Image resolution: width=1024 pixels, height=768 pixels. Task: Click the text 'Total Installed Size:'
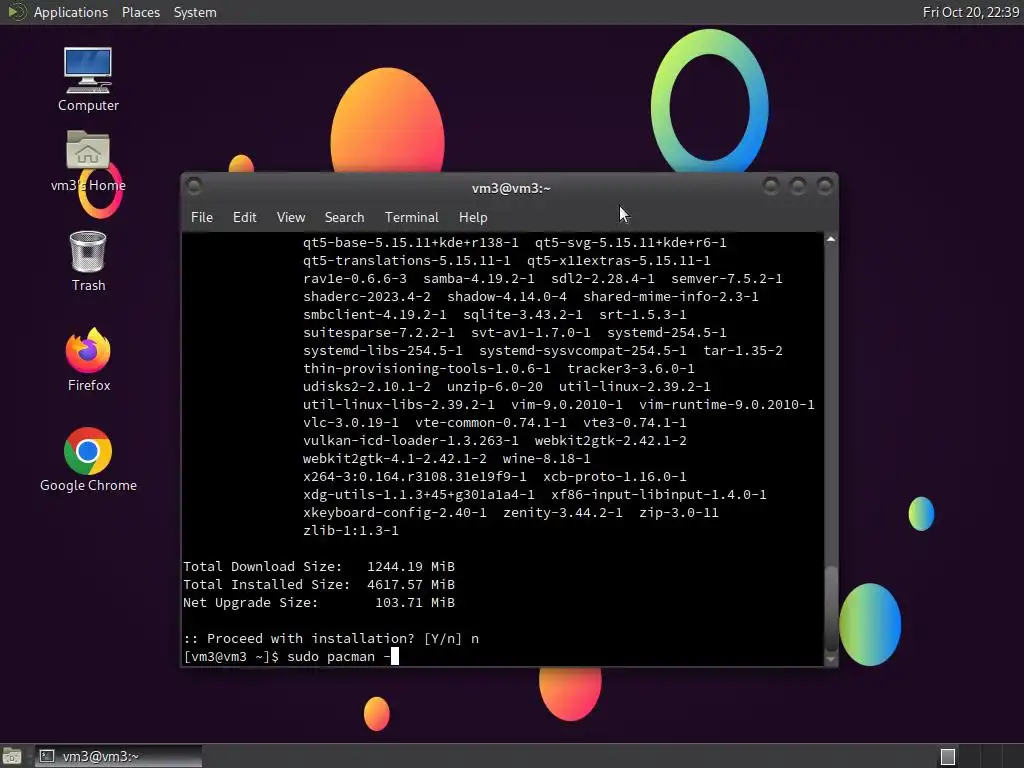(266, 584)
